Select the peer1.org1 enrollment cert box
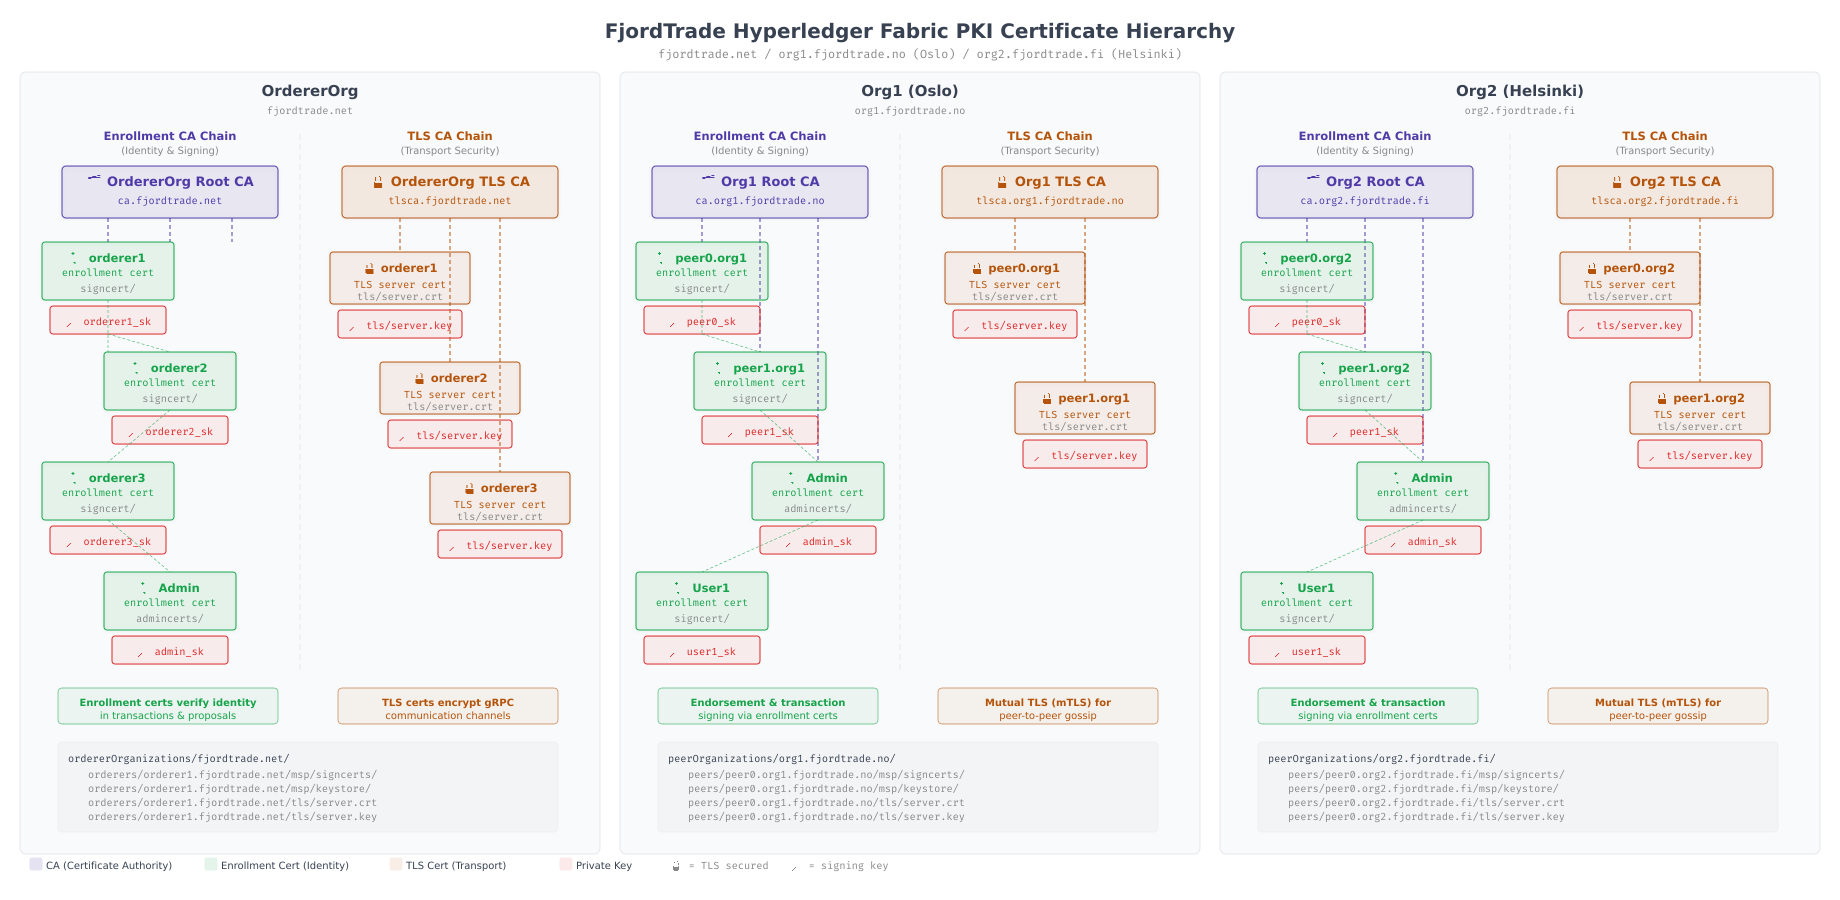The height and width of the screenshot is (900, 1840). click(759, 381)
